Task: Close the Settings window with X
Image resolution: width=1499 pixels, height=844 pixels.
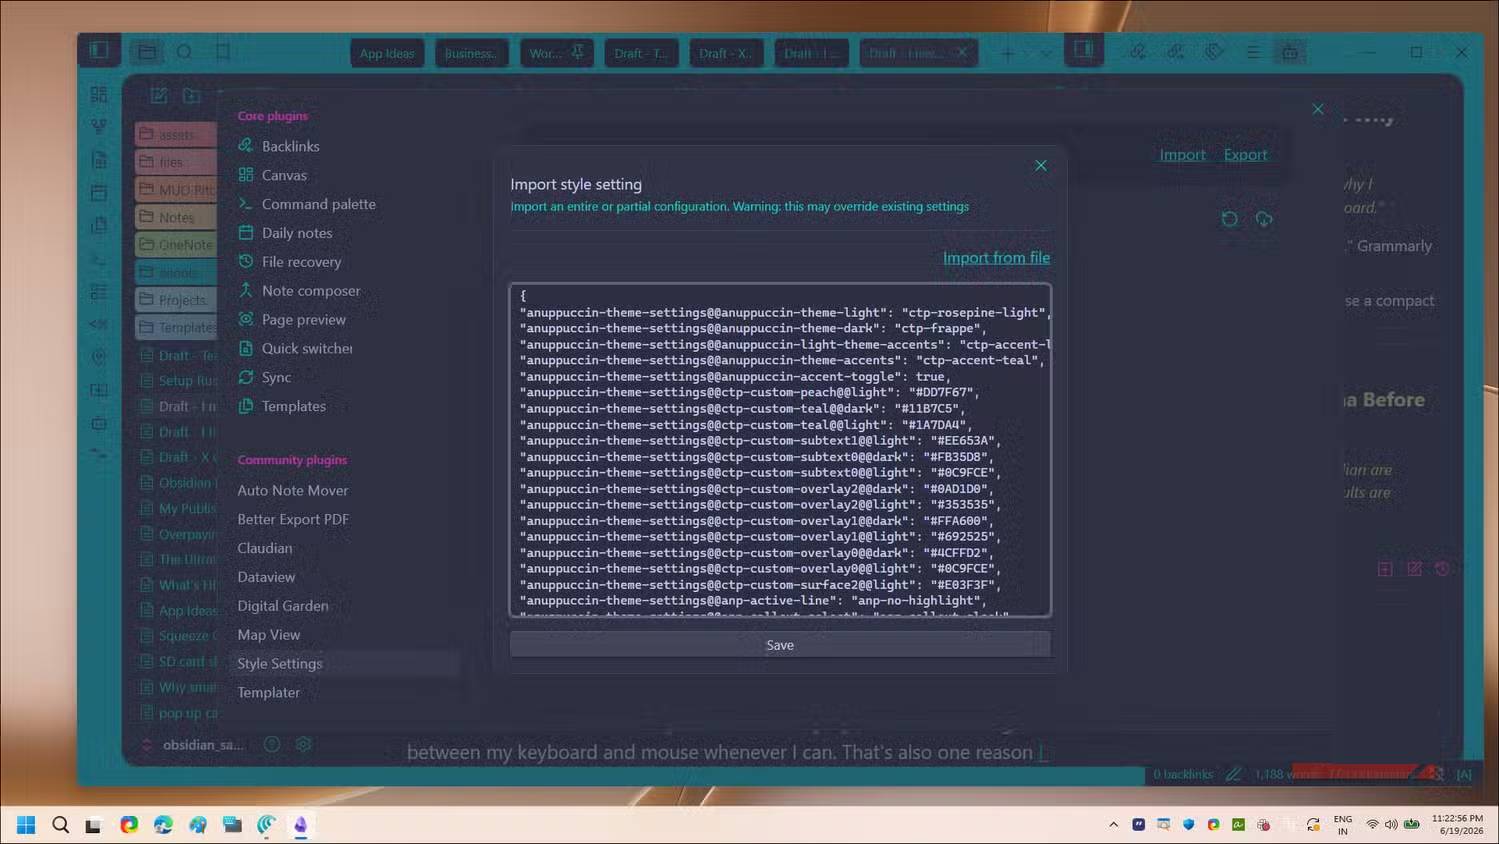Action: click(1318, 109)
